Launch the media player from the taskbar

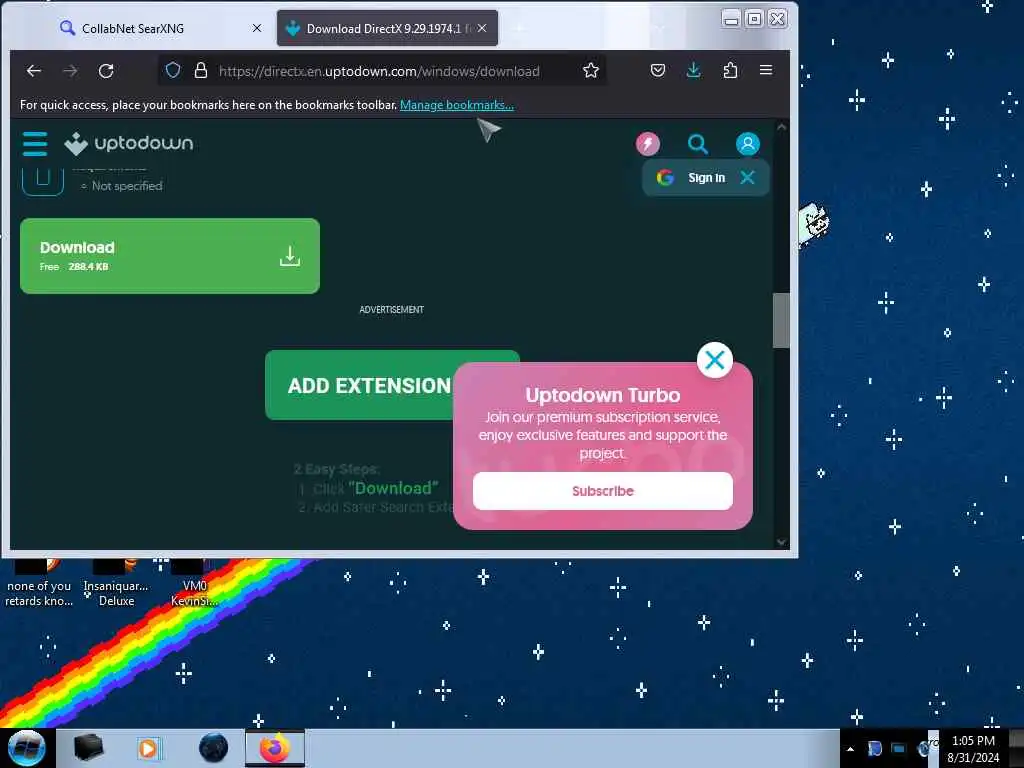[x=148, y=748]
